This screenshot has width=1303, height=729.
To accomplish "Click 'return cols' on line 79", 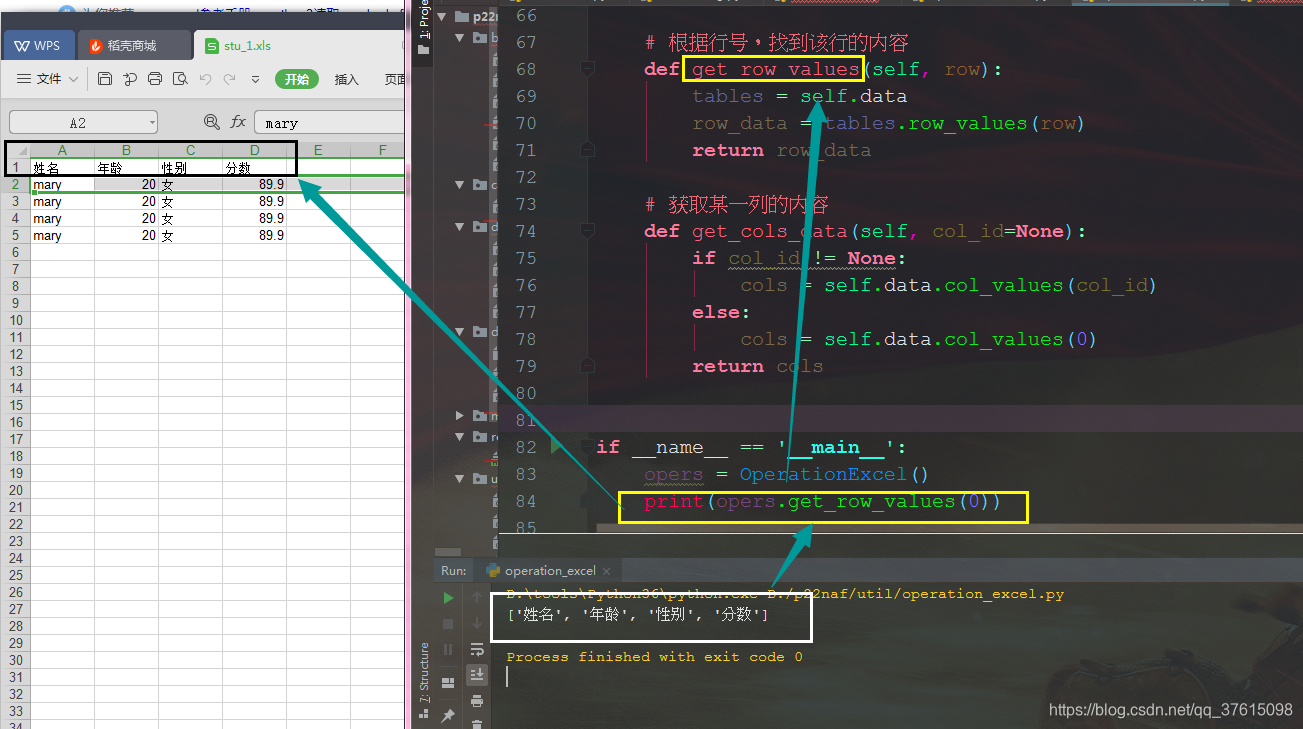I will (x=757, y=366).
